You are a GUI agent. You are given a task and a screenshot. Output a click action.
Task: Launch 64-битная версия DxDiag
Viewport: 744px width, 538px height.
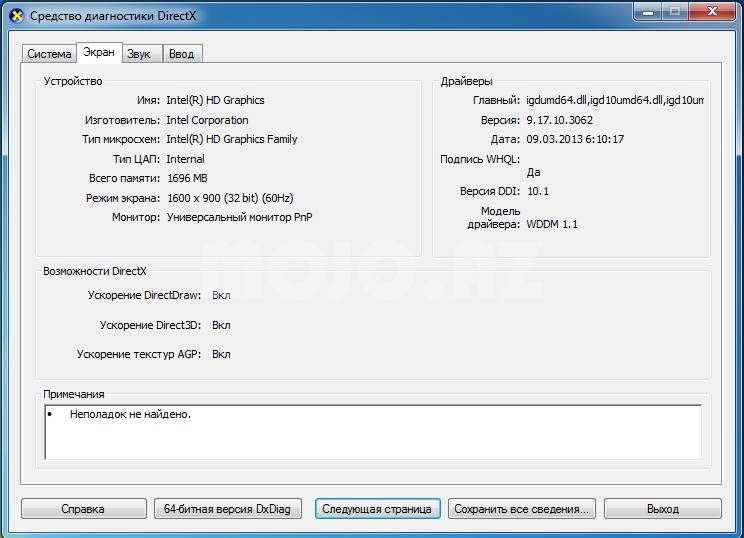pos(228,509)
